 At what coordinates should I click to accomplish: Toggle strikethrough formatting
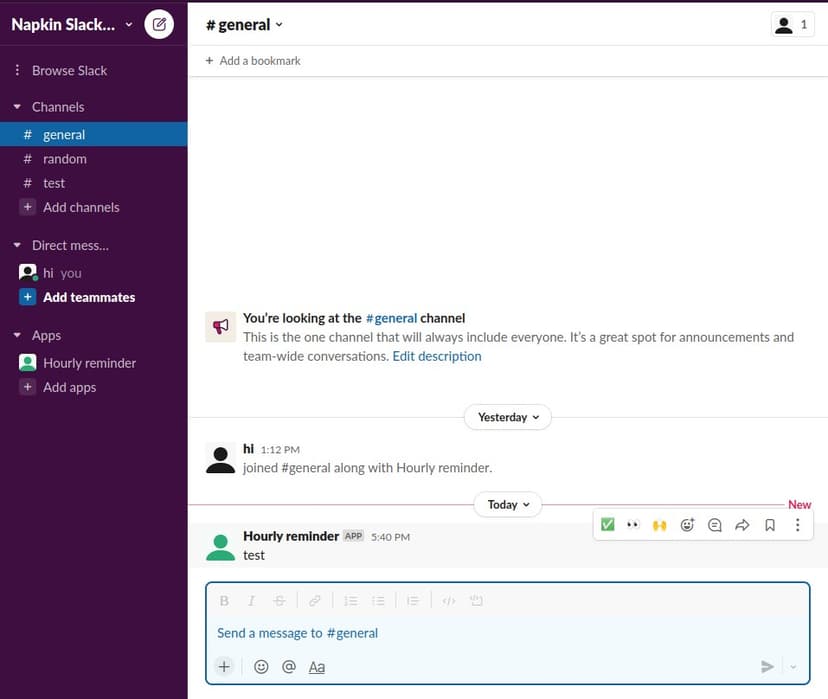point(279,601)
